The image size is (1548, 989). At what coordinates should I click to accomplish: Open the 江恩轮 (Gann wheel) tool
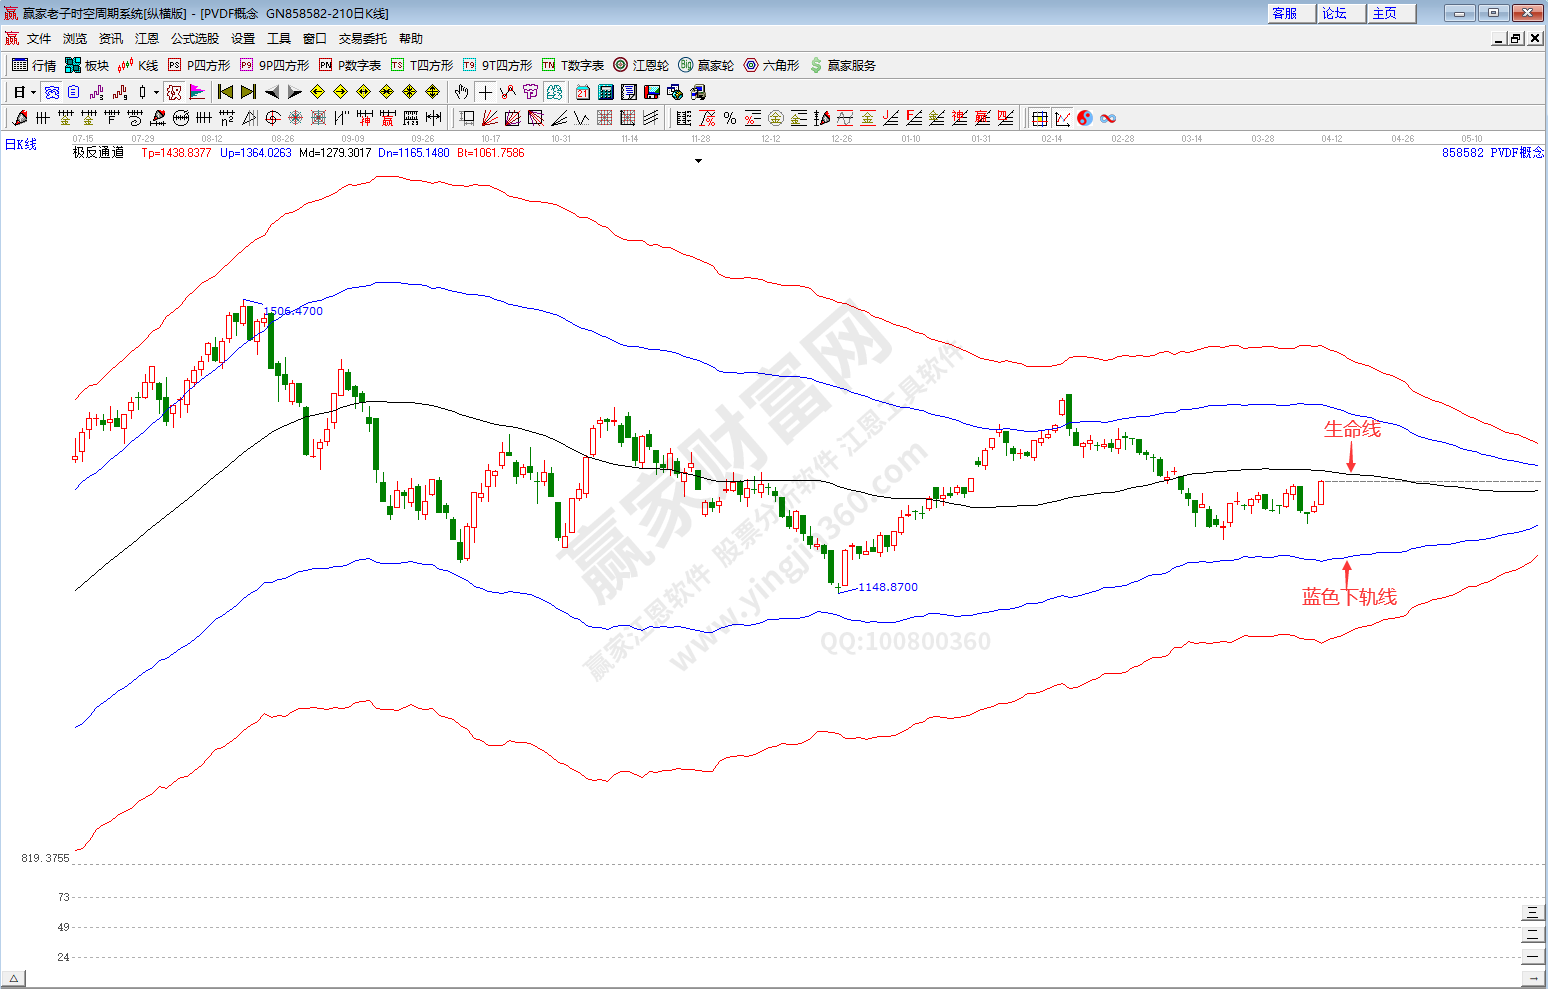641,65
